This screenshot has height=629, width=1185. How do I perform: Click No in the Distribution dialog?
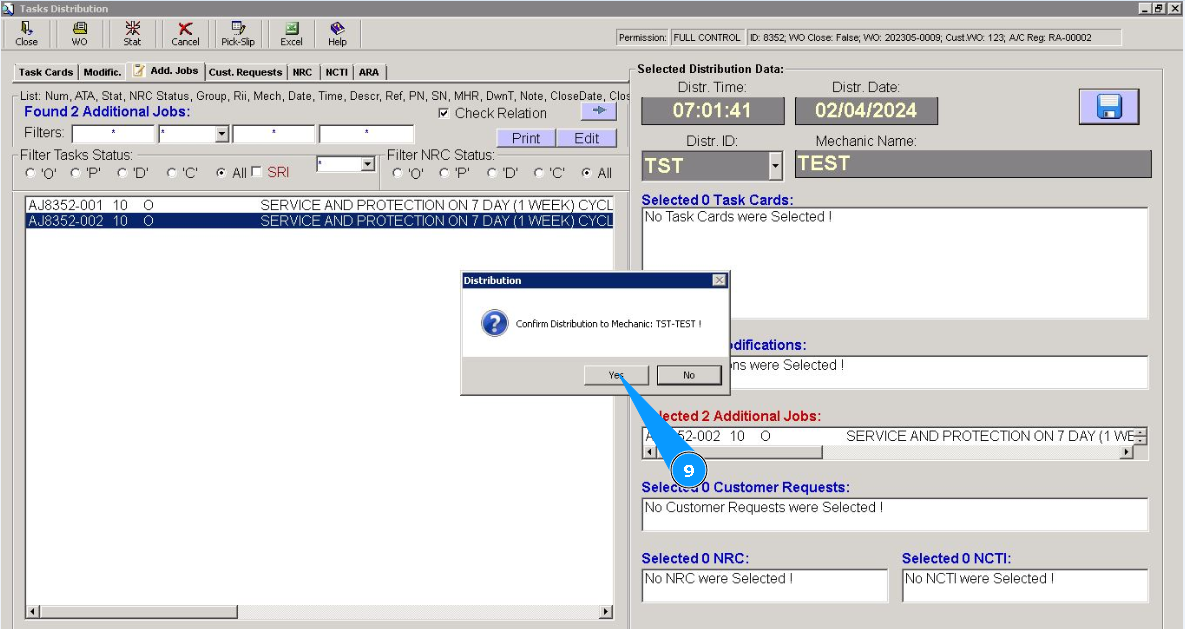tap(688, 375)
